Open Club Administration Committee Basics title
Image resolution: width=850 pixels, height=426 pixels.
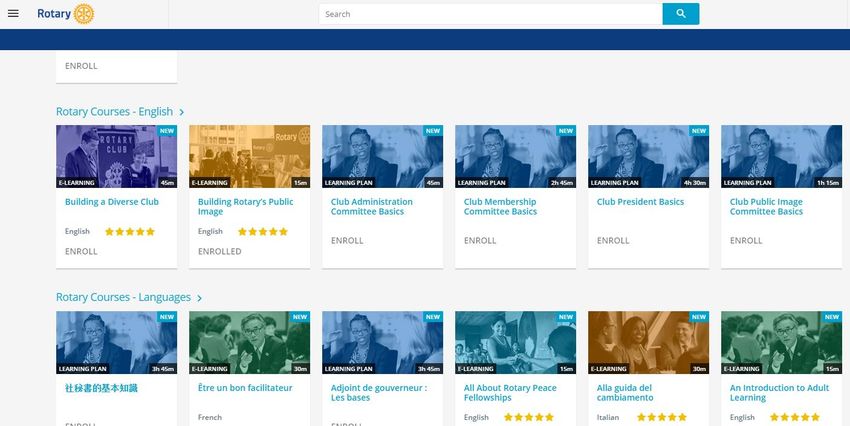pos(371,206)
